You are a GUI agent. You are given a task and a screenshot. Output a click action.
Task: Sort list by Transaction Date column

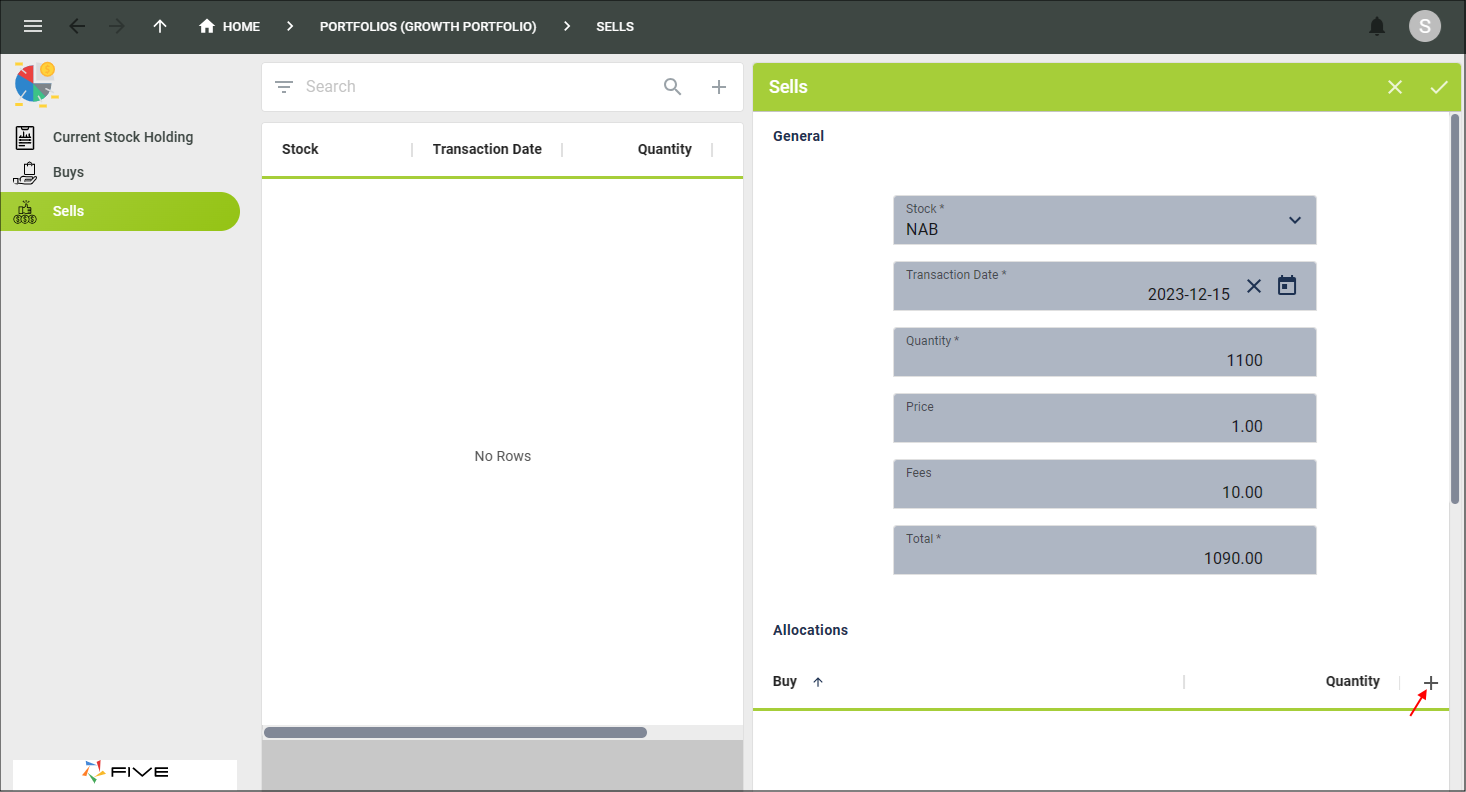click(x=487, y=149)
